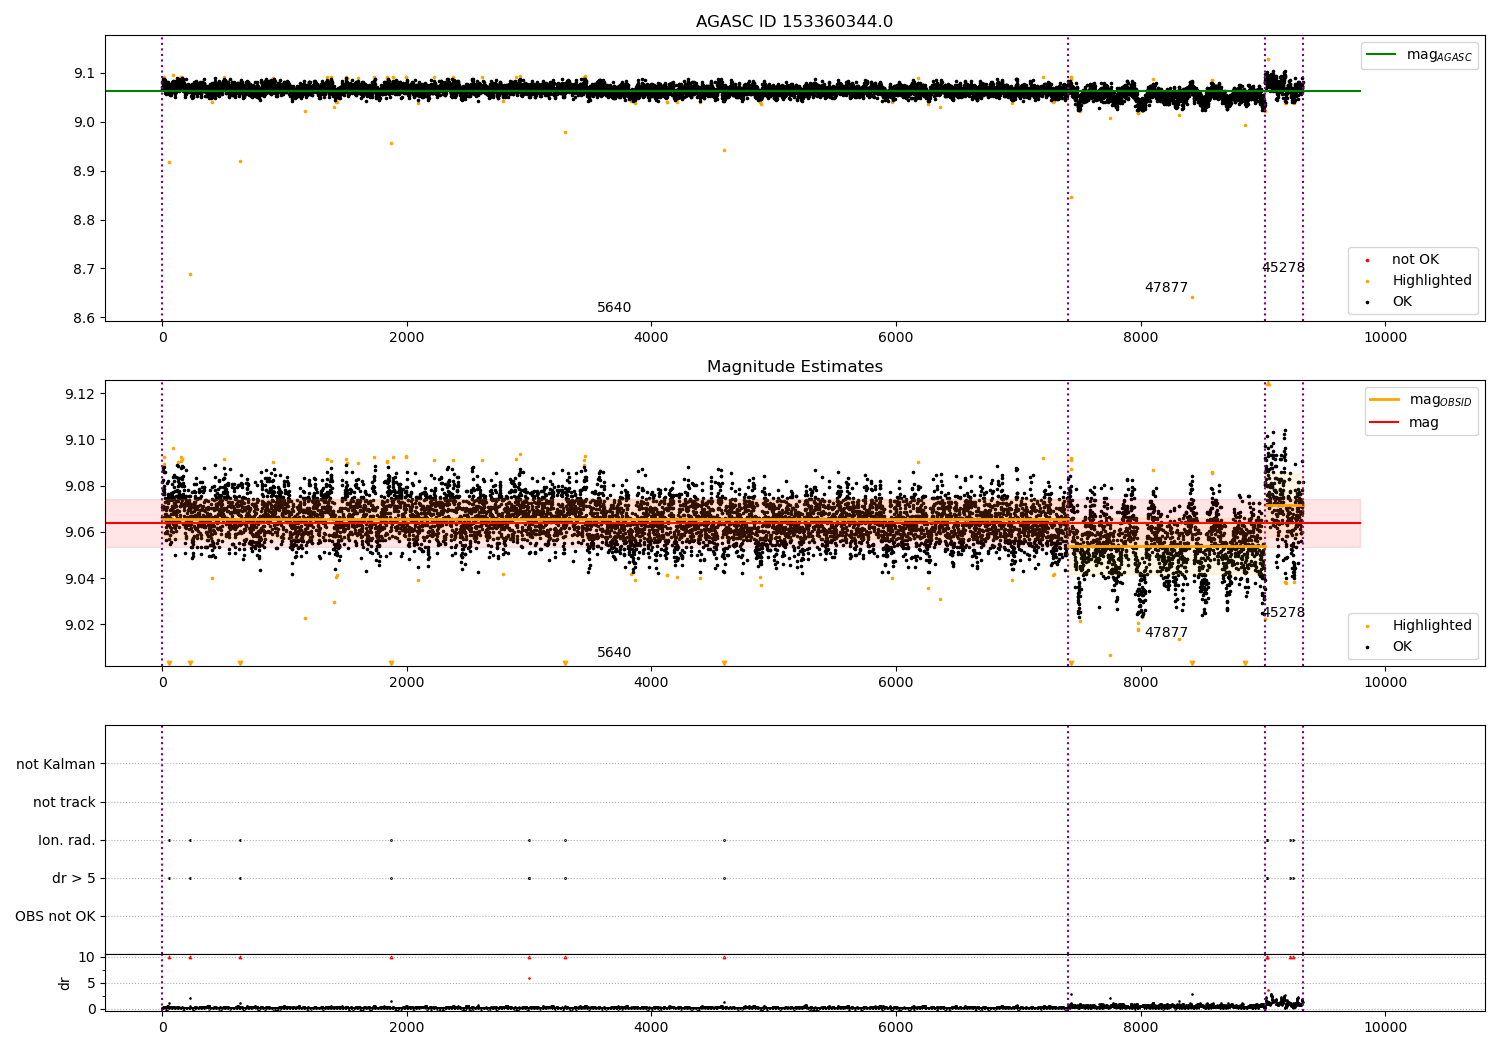Click the "dr > 5" row label
This screenshot has height=1050, width=1500.
click(74, 878)
